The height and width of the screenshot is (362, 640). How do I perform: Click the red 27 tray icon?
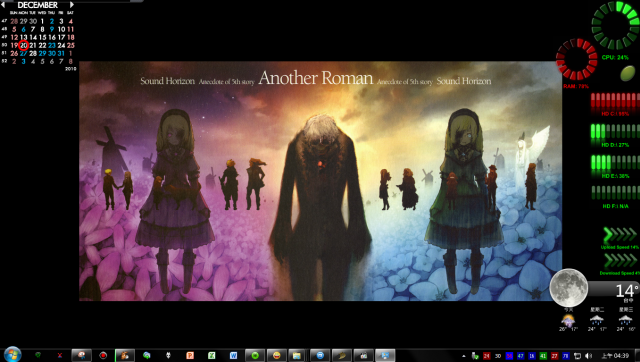(554, 356)
